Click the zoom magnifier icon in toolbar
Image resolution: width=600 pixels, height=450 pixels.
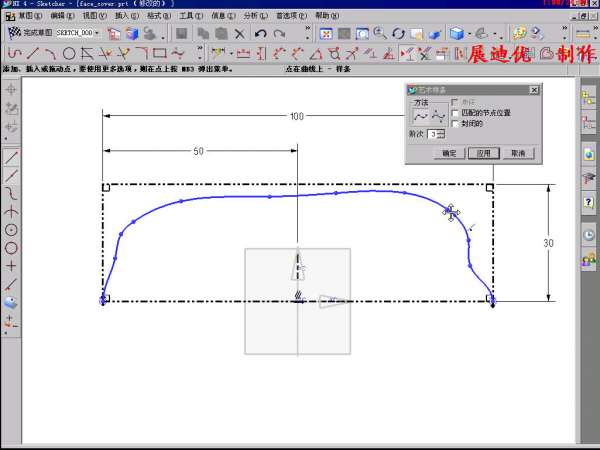[379, 34]
